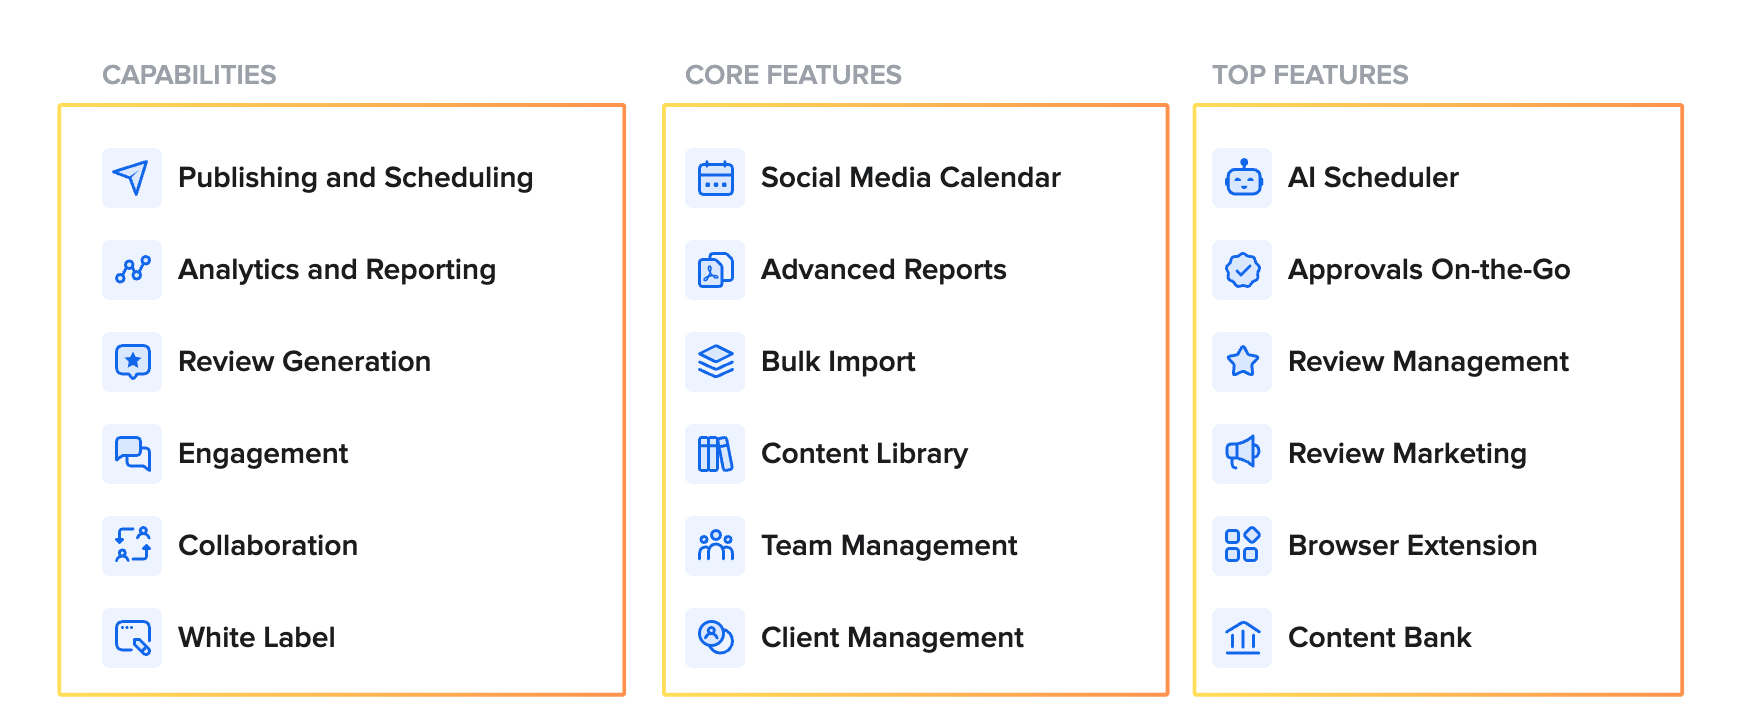The height and width of the screenshot is (726, 1738).
Task: Click the Review Generation star-bubble icon
Action: [x=132, y=362]
